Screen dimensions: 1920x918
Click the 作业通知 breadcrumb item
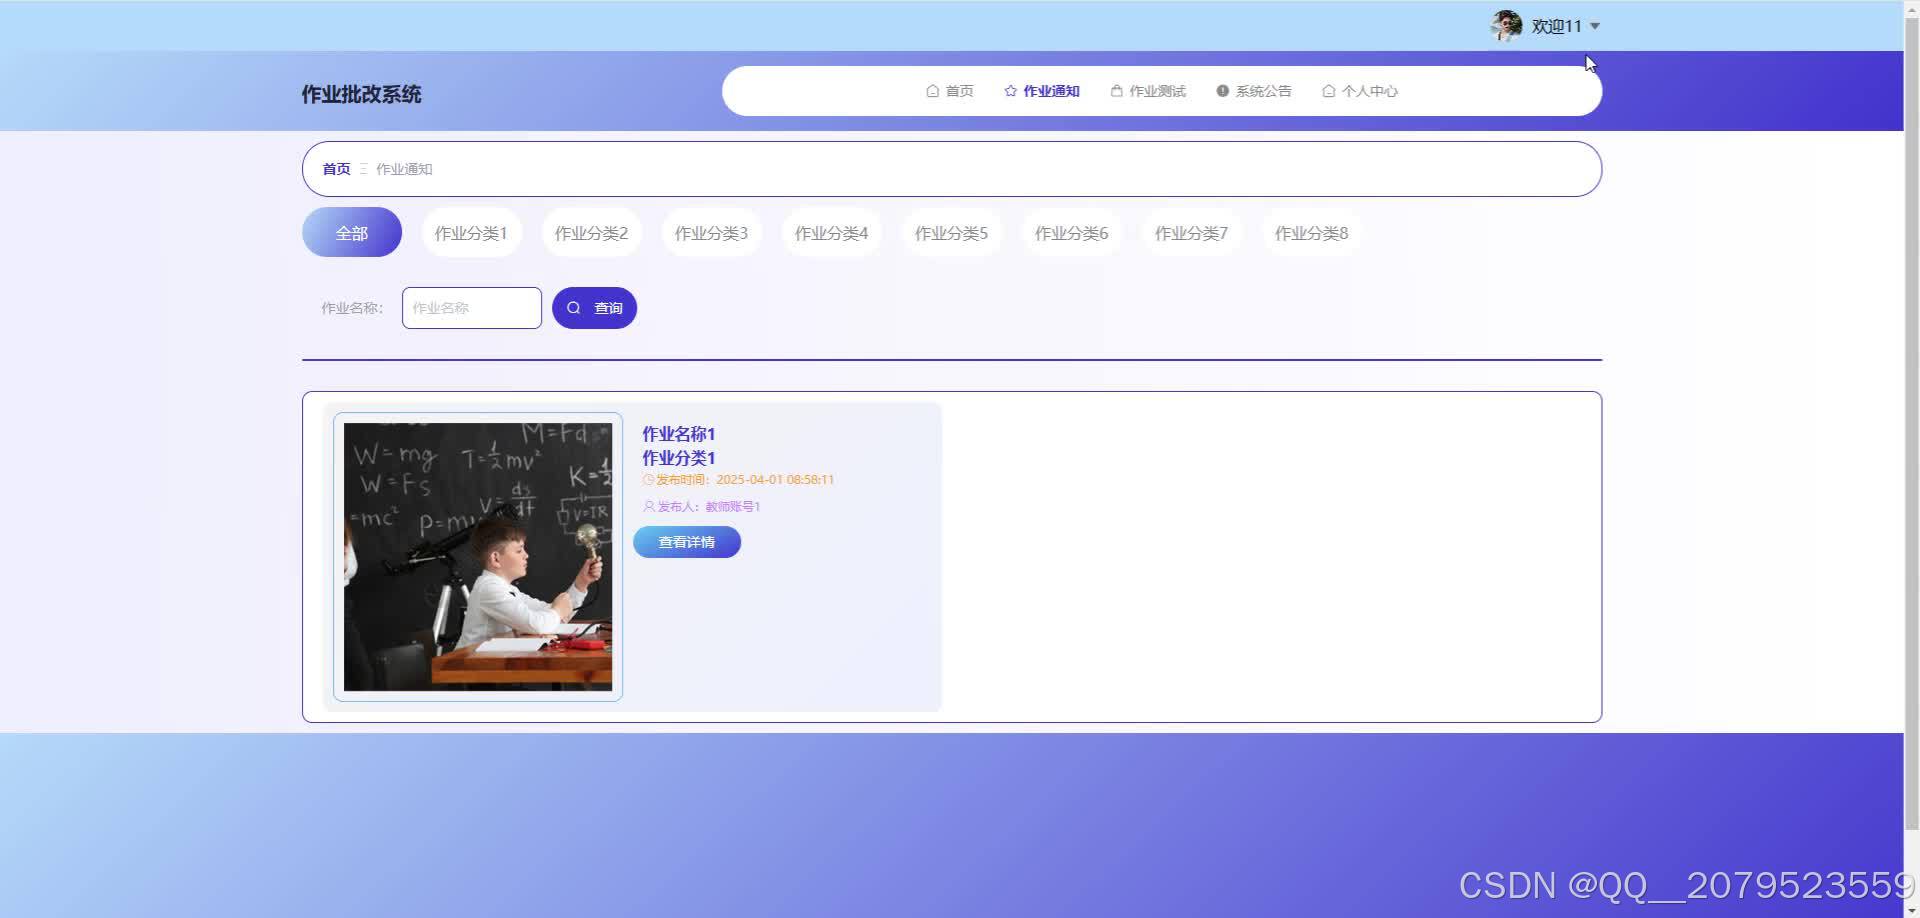[404, 169]
